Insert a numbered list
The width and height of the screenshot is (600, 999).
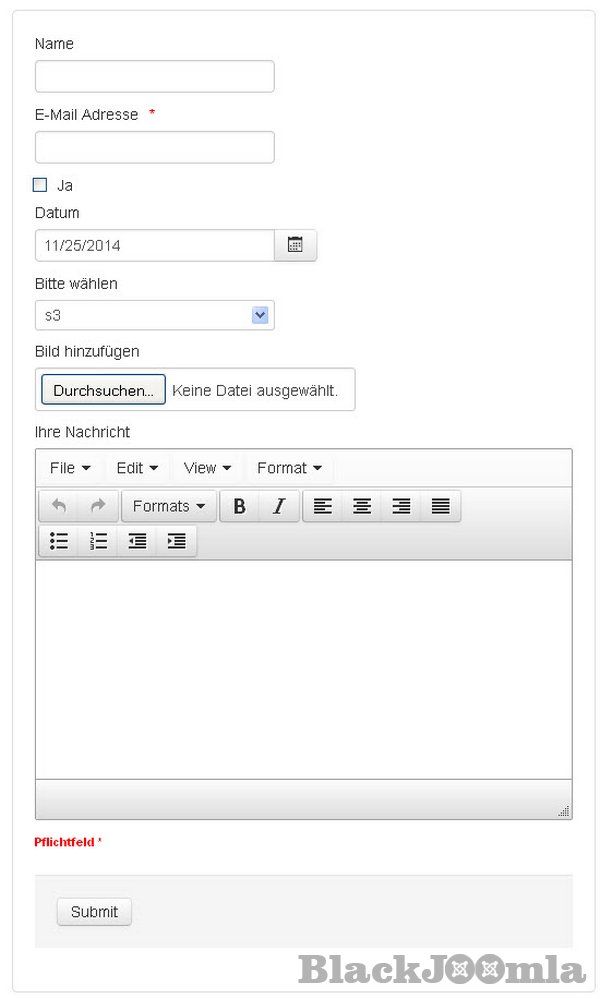[x=98, y=541]
